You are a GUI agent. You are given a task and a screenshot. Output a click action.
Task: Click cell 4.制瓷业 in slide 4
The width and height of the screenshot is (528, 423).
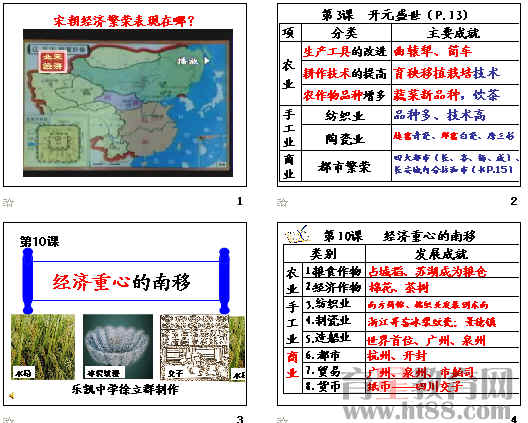coord(334,322)
